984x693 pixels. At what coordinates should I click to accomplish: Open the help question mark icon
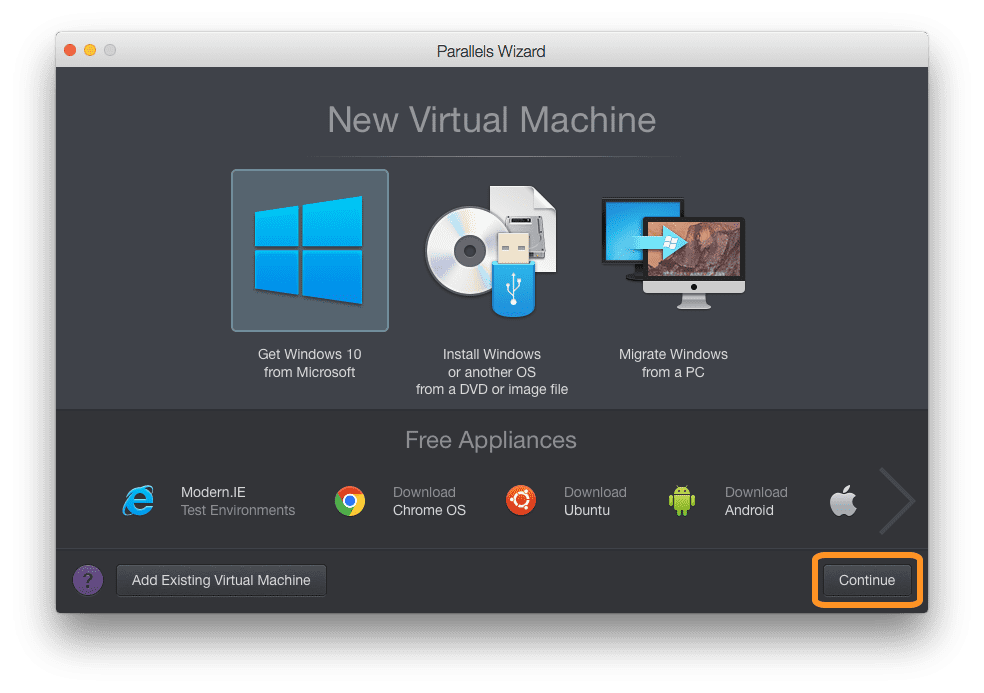88,580
